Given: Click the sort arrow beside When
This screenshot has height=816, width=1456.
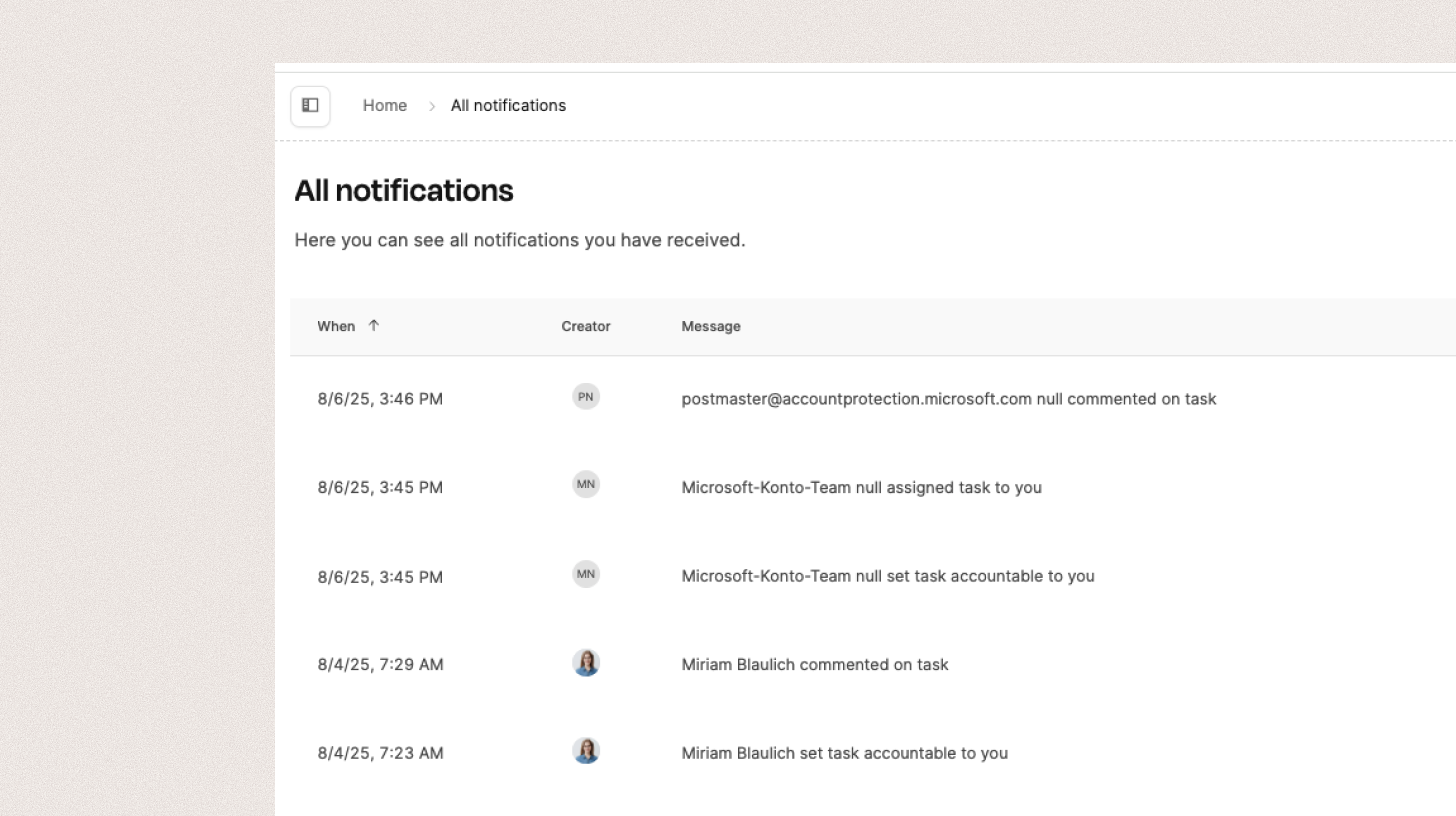Looking at the screenshot, I should coord(373,325).
